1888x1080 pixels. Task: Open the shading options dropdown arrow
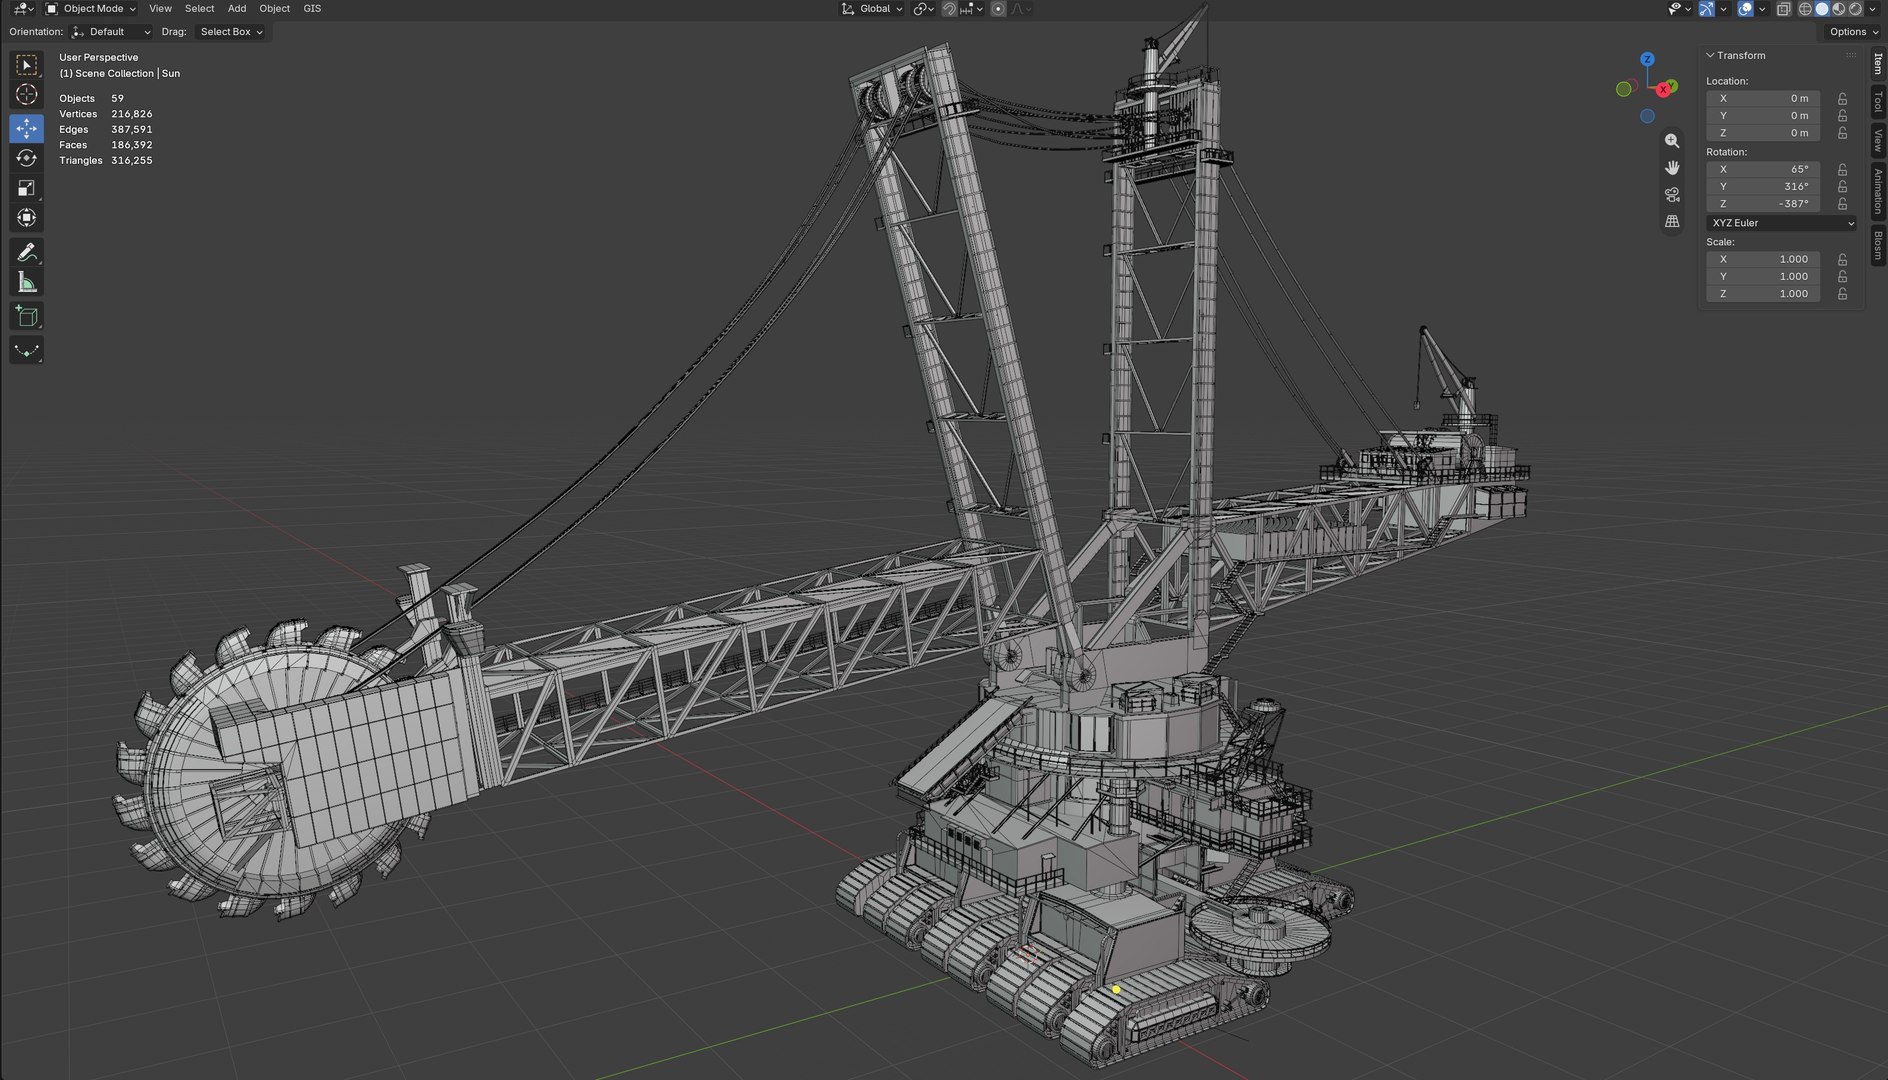(x=1872, y=9)
